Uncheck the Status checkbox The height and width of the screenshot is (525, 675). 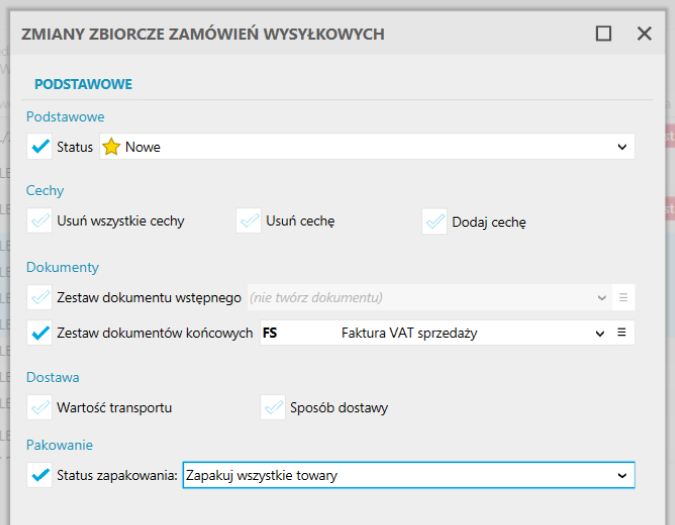coord(40,147)
